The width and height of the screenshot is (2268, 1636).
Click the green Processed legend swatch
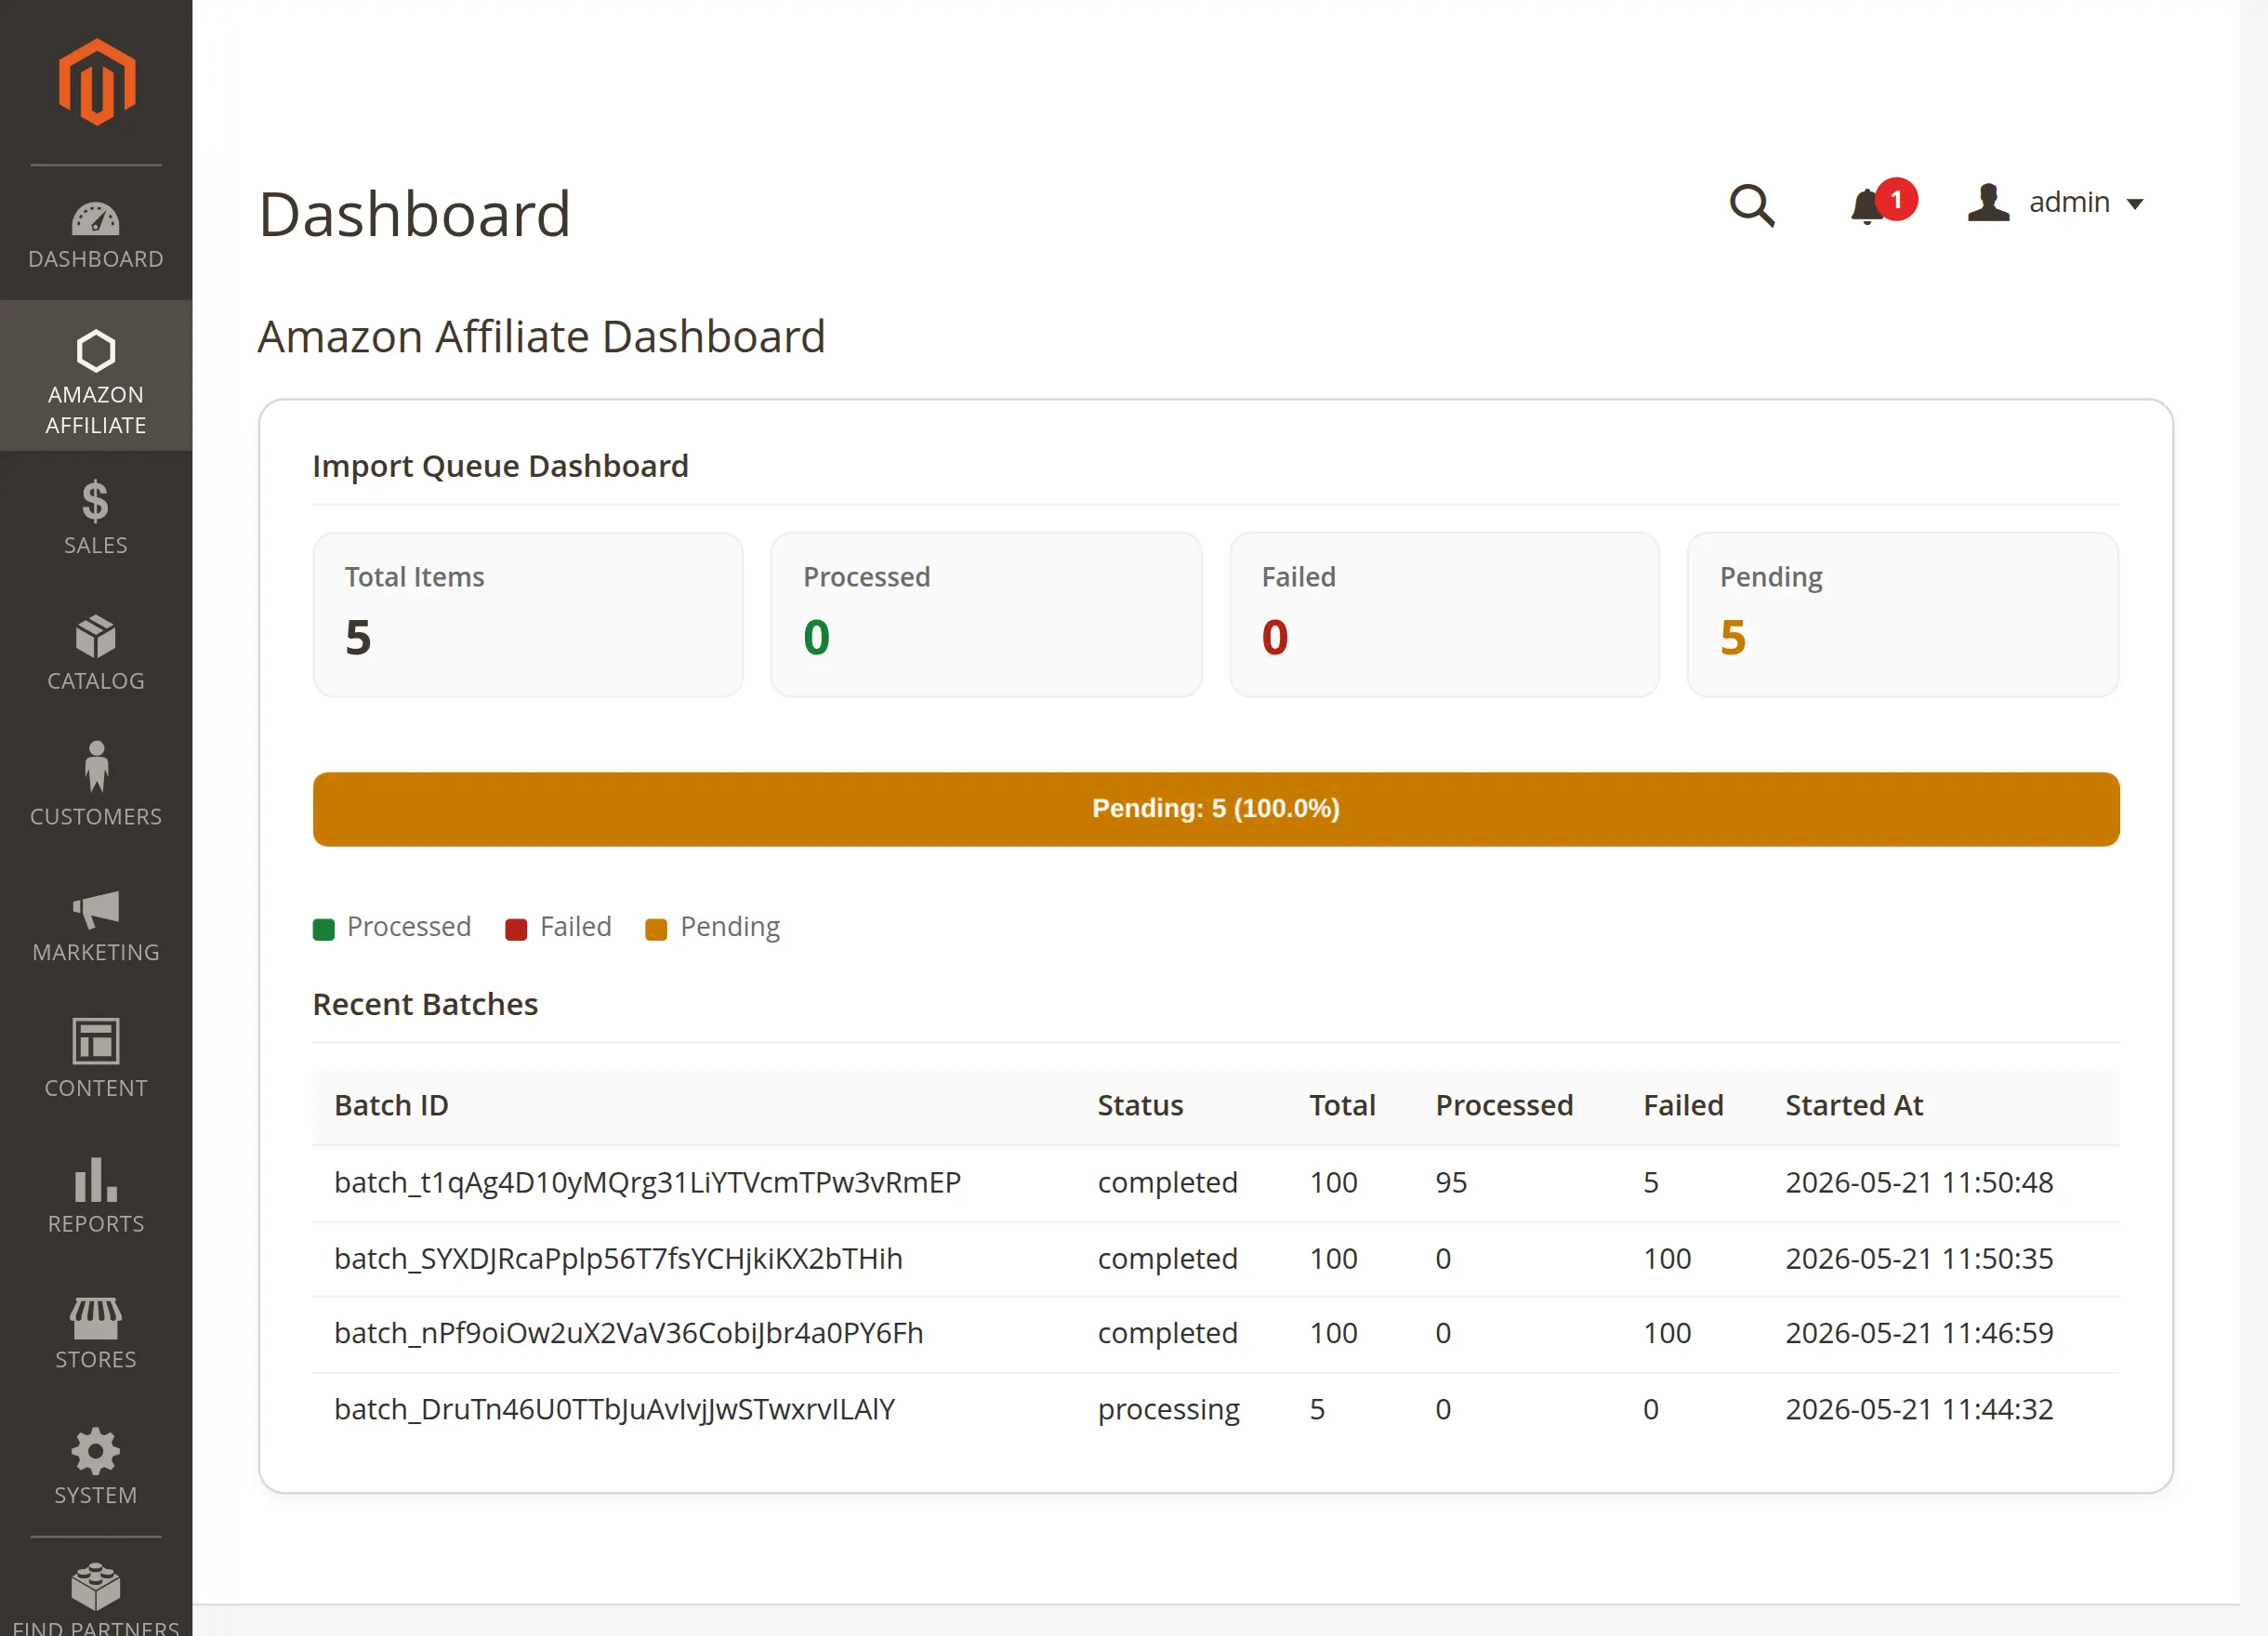pos(323,929)
